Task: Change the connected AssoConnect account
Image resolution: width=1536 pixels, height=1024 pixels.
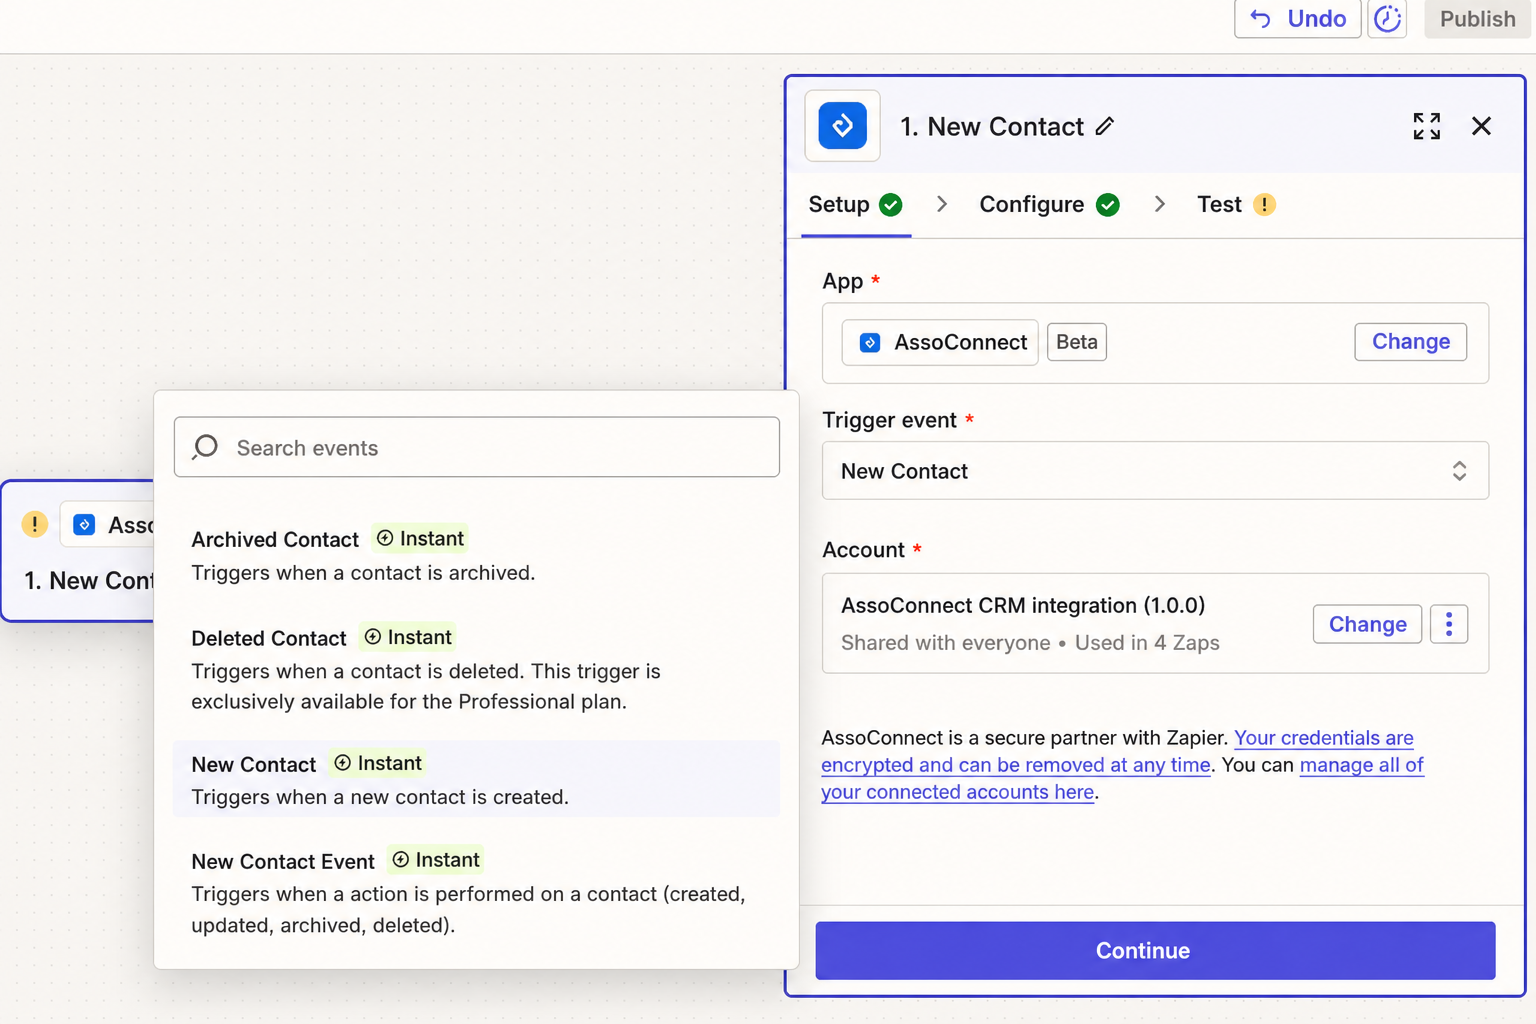Action: tap(1367, 624)
